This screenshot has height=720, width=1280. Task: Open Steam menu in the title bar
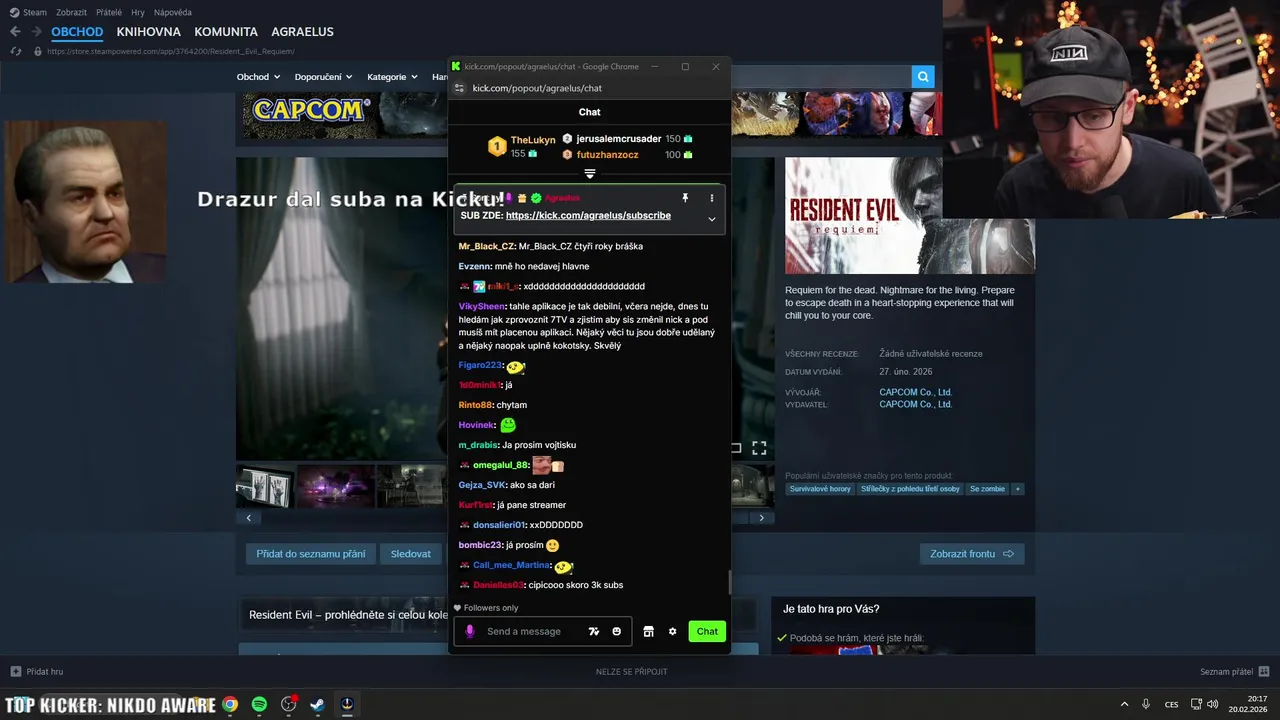pos(28,12)
